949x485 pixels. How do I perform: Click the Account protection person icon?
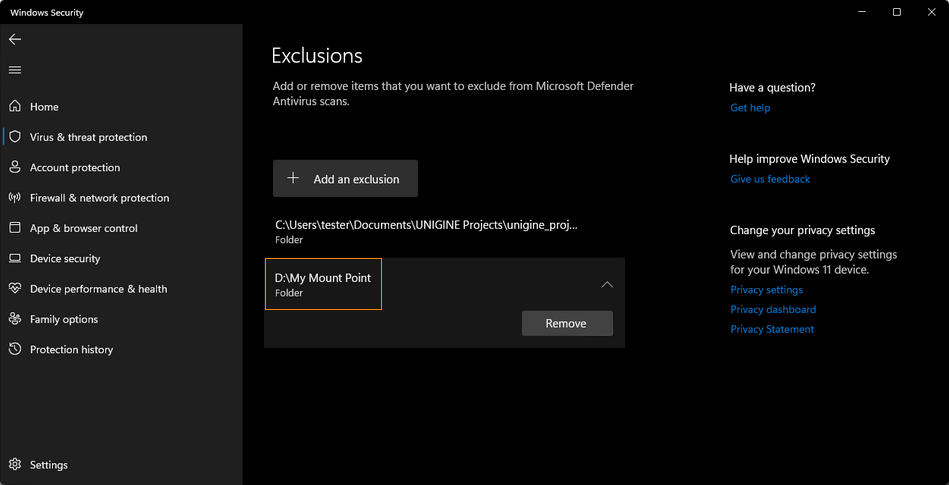[15, 168]
